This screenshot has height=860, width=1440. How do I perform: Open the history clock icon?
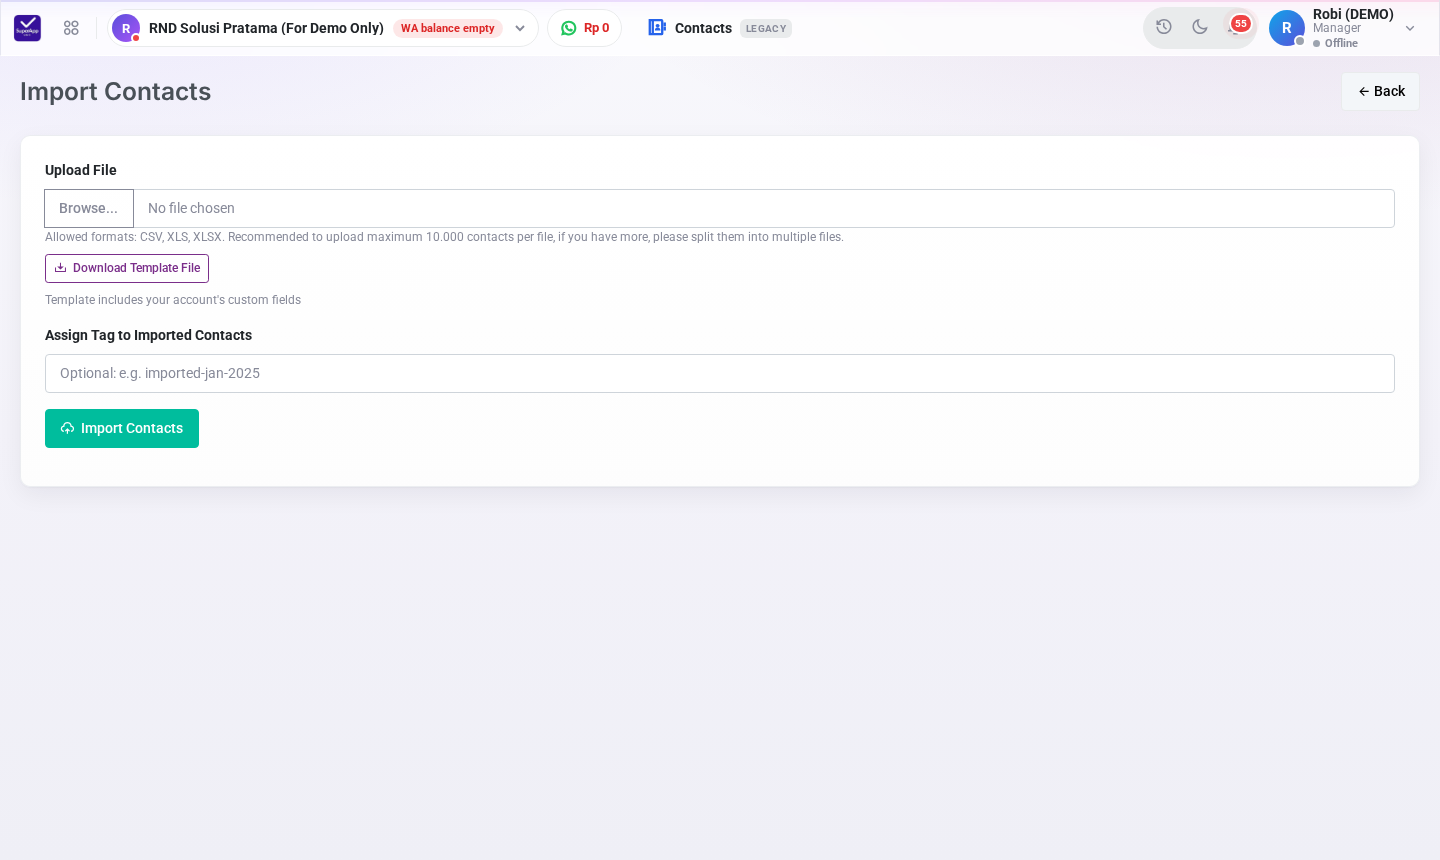tap(1164, 27)
